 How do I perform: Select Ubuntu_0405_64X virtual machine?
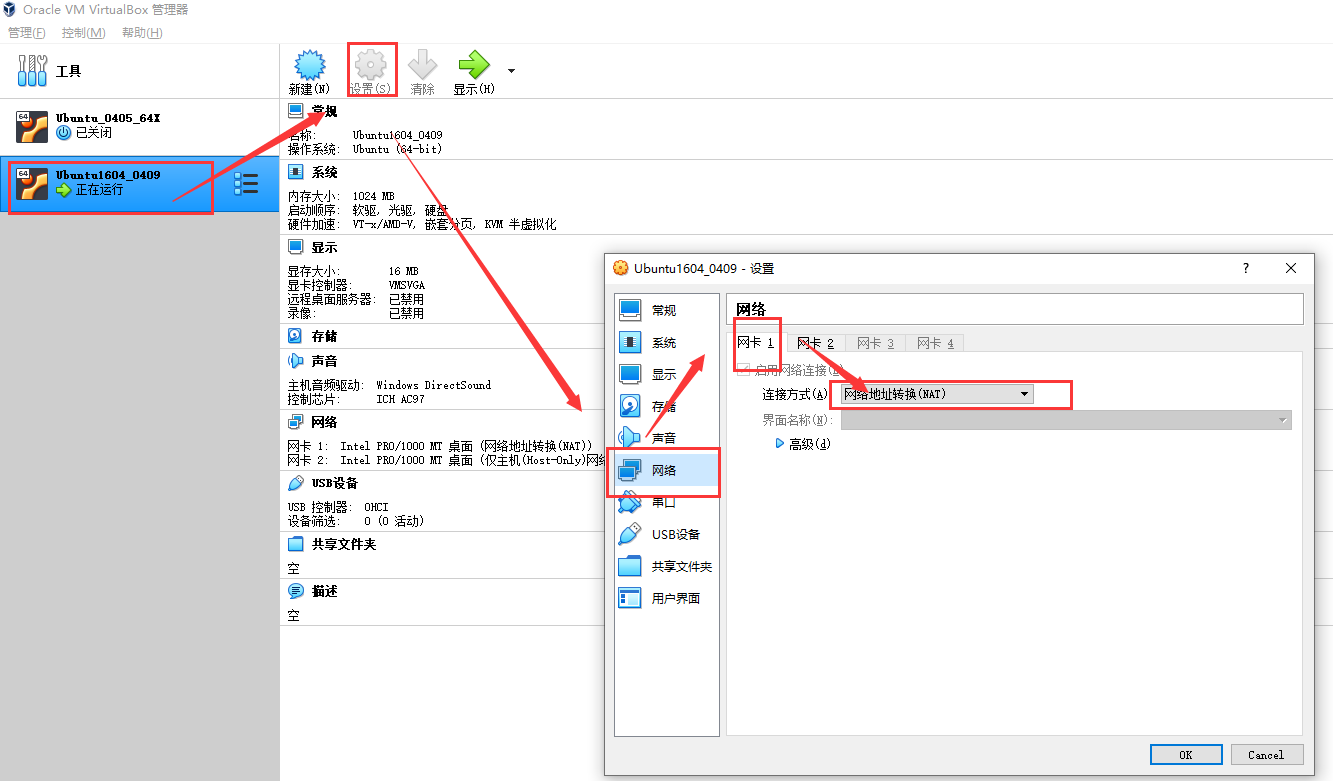point(140,126)
